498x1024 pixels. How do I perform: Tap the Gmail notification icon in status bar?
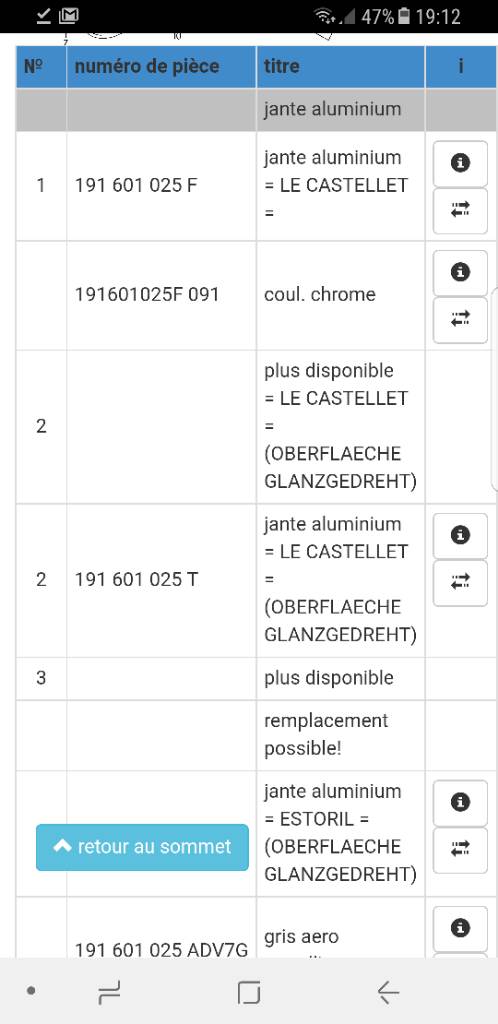coord(69,16)
